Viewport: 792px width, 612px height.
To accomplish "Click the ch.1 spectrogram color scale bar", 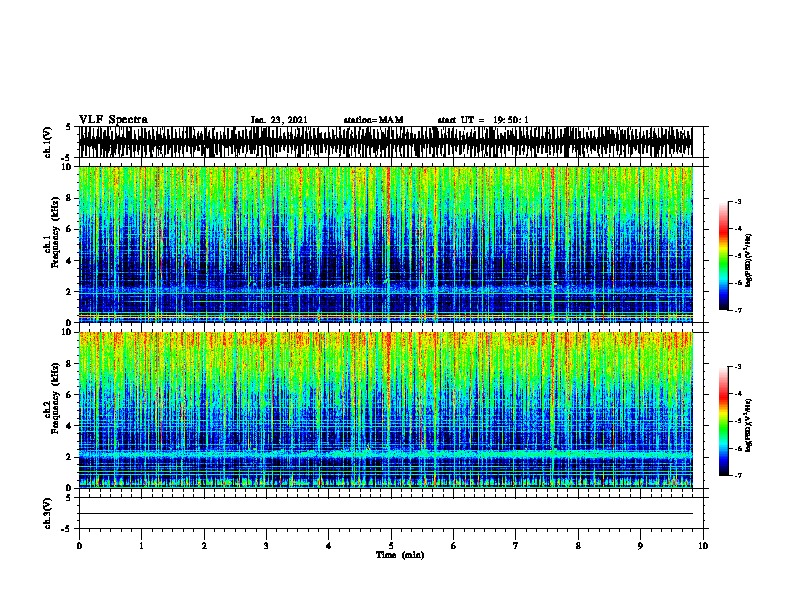I will (x=724, y=256).
